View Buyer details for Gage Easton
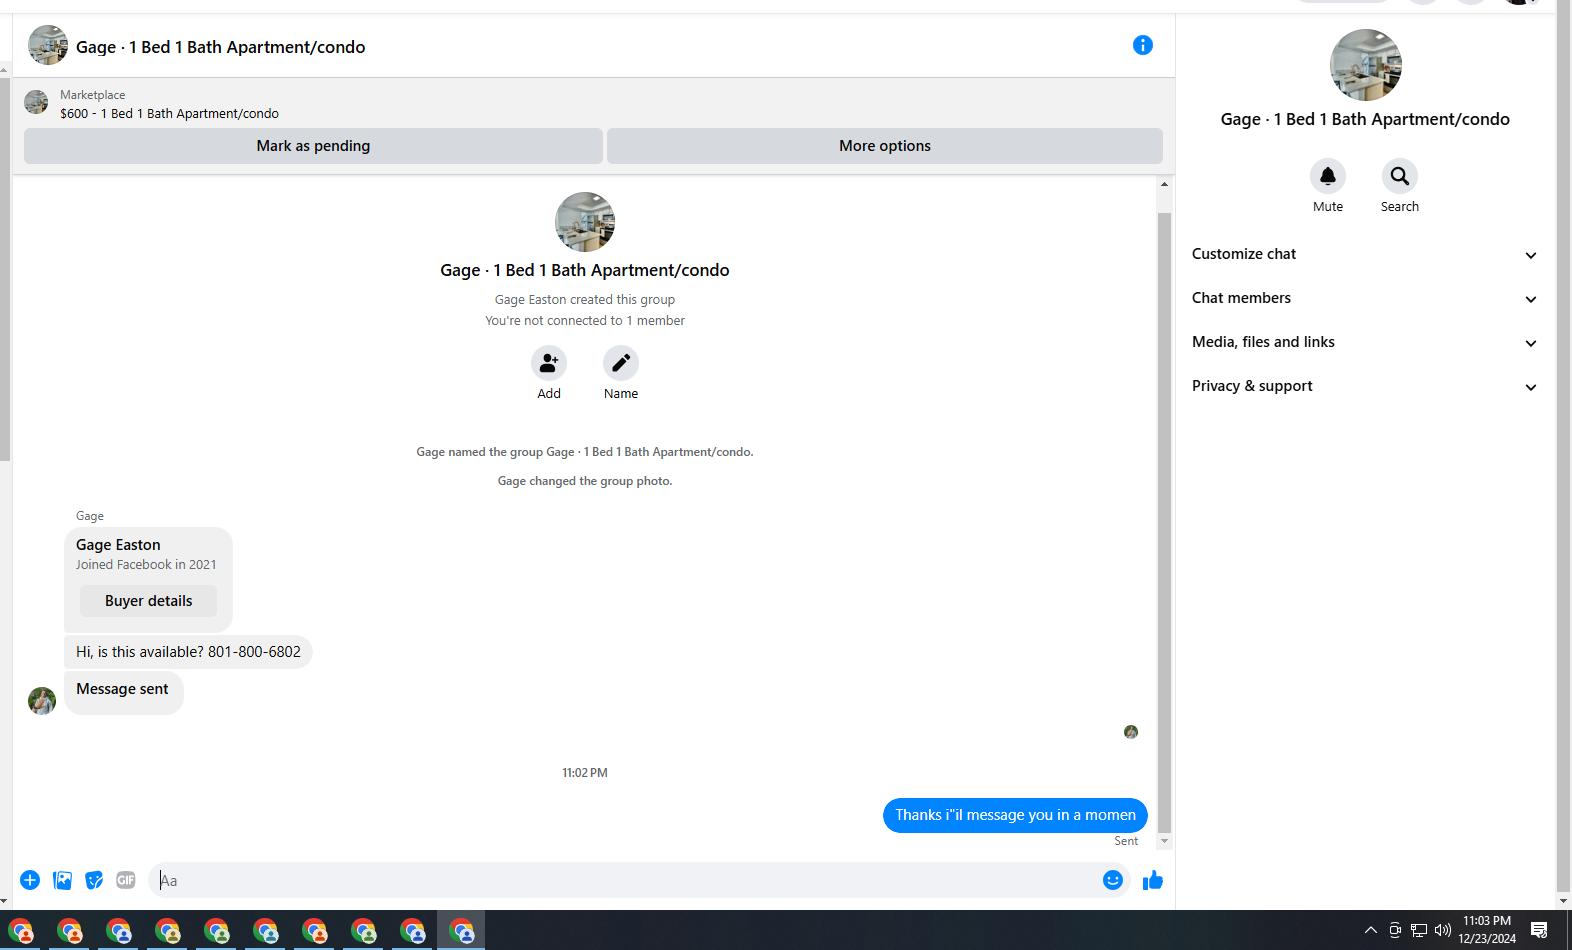This screenshot has width=1572, height=950. [x=148, y=601]
